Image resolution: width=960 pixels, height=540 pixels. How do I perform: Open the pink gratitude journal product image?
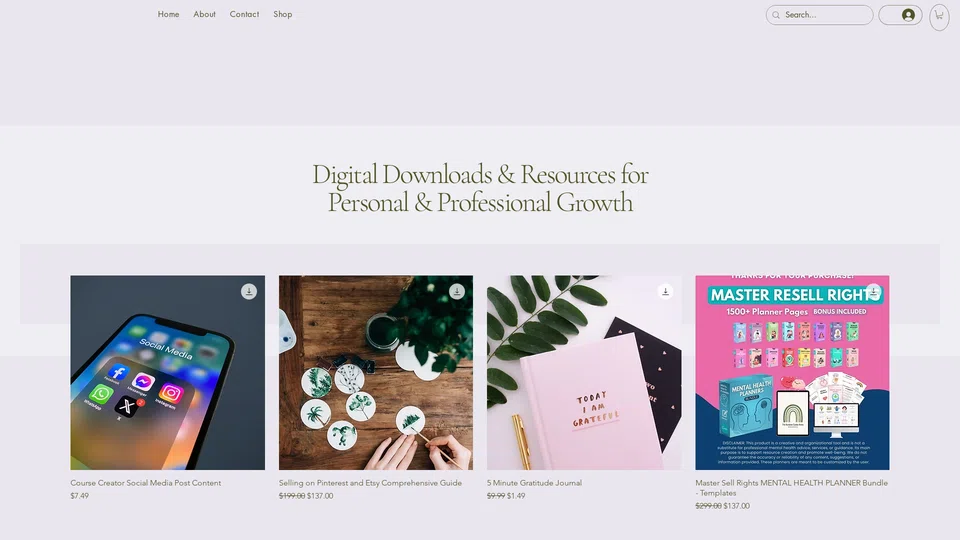point(584,372)
